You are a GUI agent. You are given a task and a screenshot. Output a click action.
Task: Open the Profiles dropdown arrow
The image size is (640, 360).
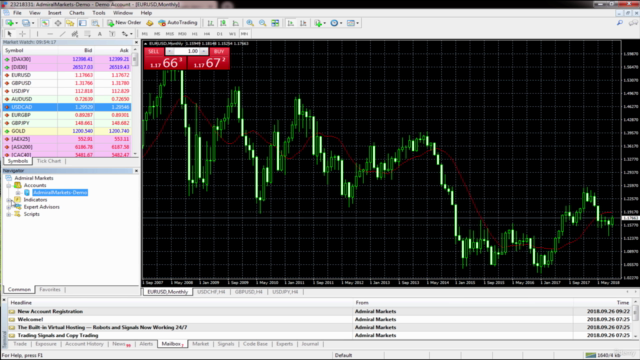coord(33,23)
